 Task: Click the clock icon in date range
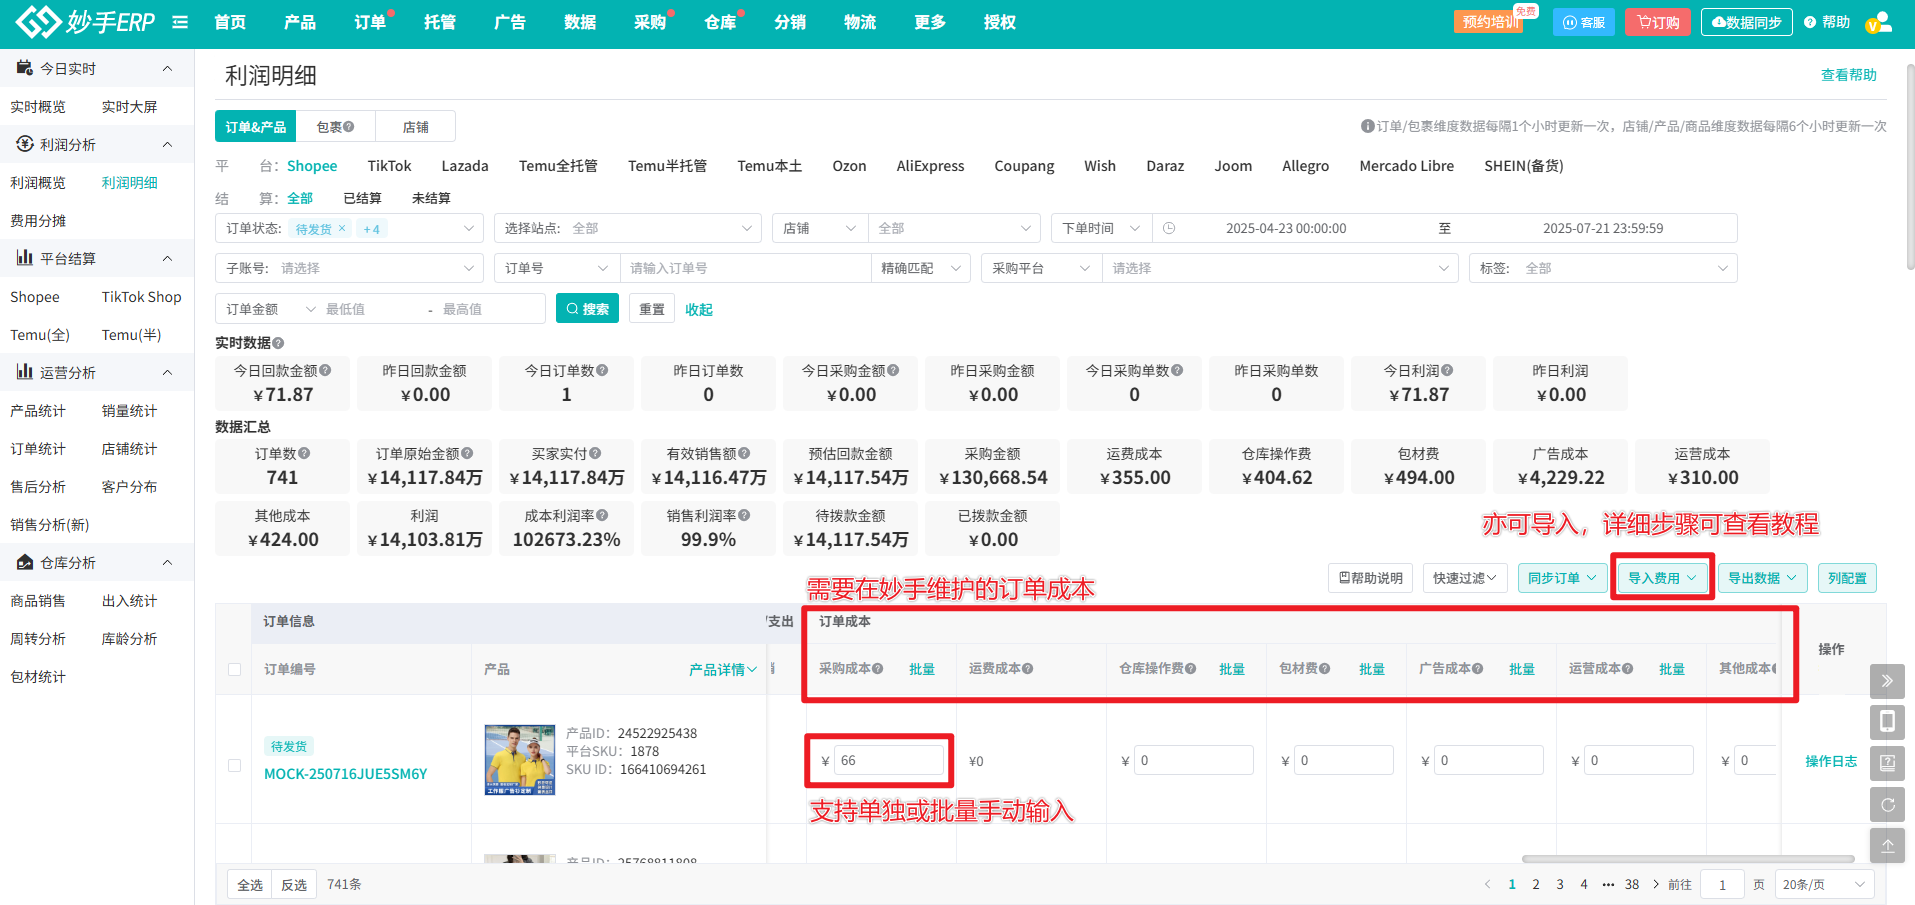[1169, 228]
